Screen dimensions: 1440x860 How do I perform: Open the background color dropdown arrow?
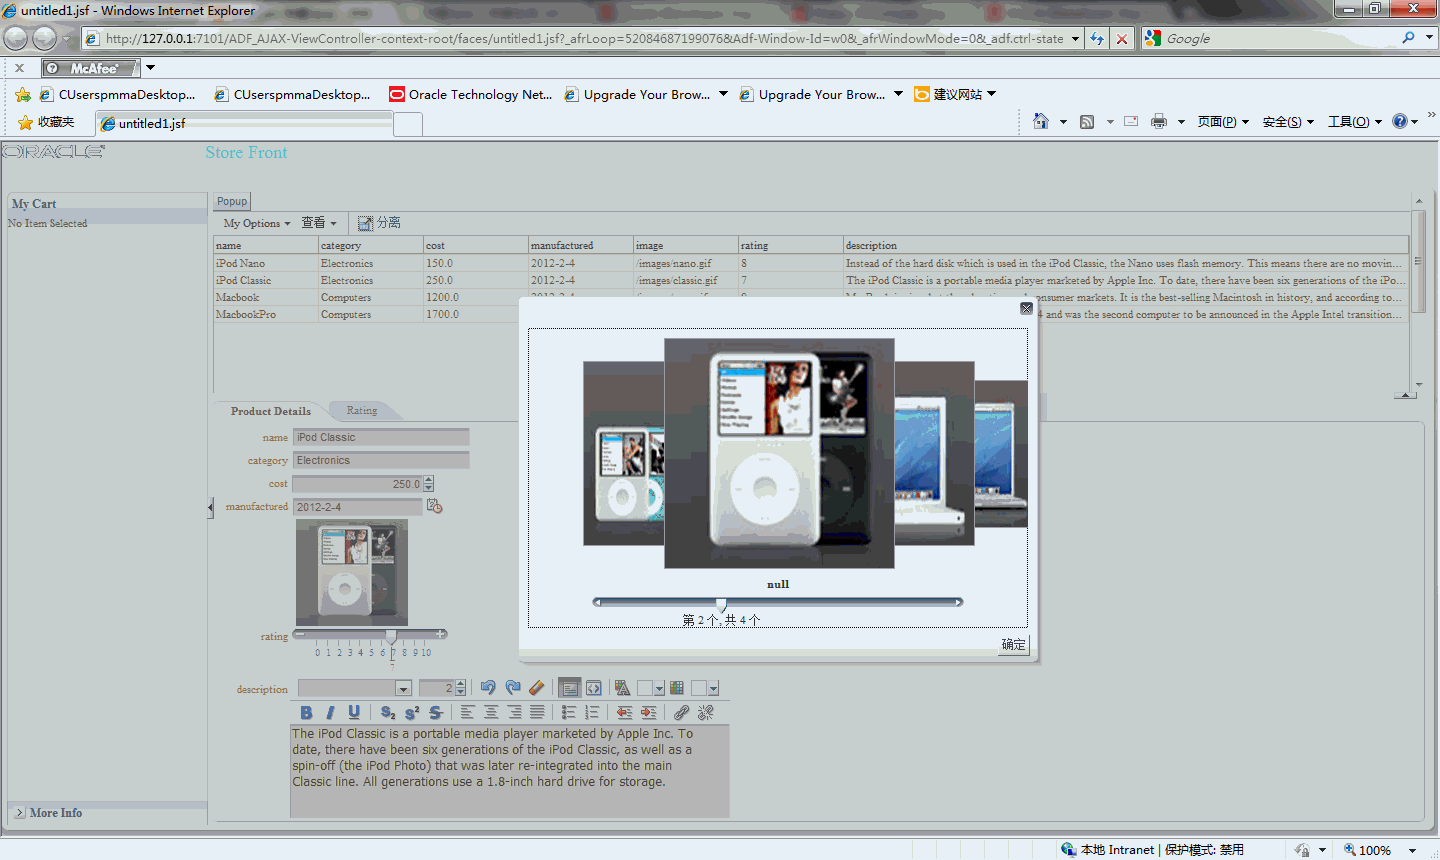(713, 688)
